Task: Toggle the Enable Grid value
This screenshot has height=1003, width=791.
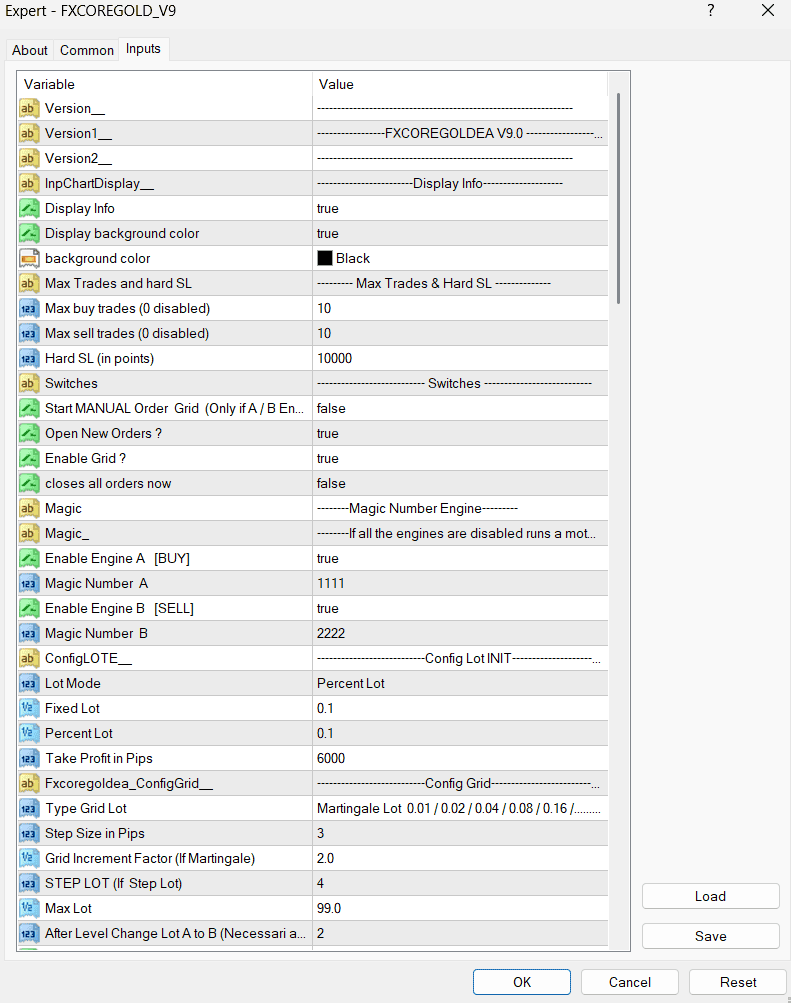Action: click(460, 458)
